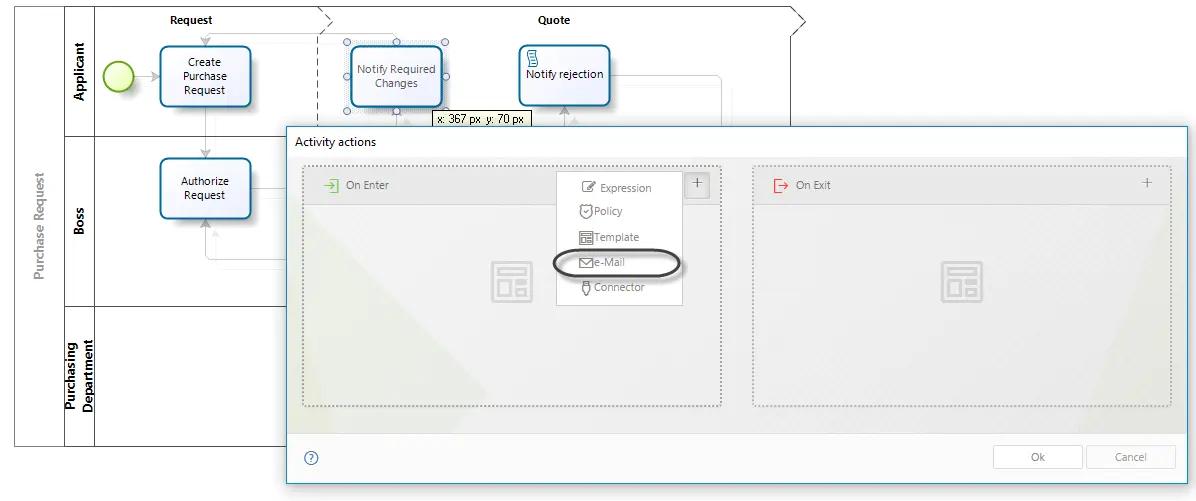
Task: Click the On Enter arrow icon
Action: point(330,185)
